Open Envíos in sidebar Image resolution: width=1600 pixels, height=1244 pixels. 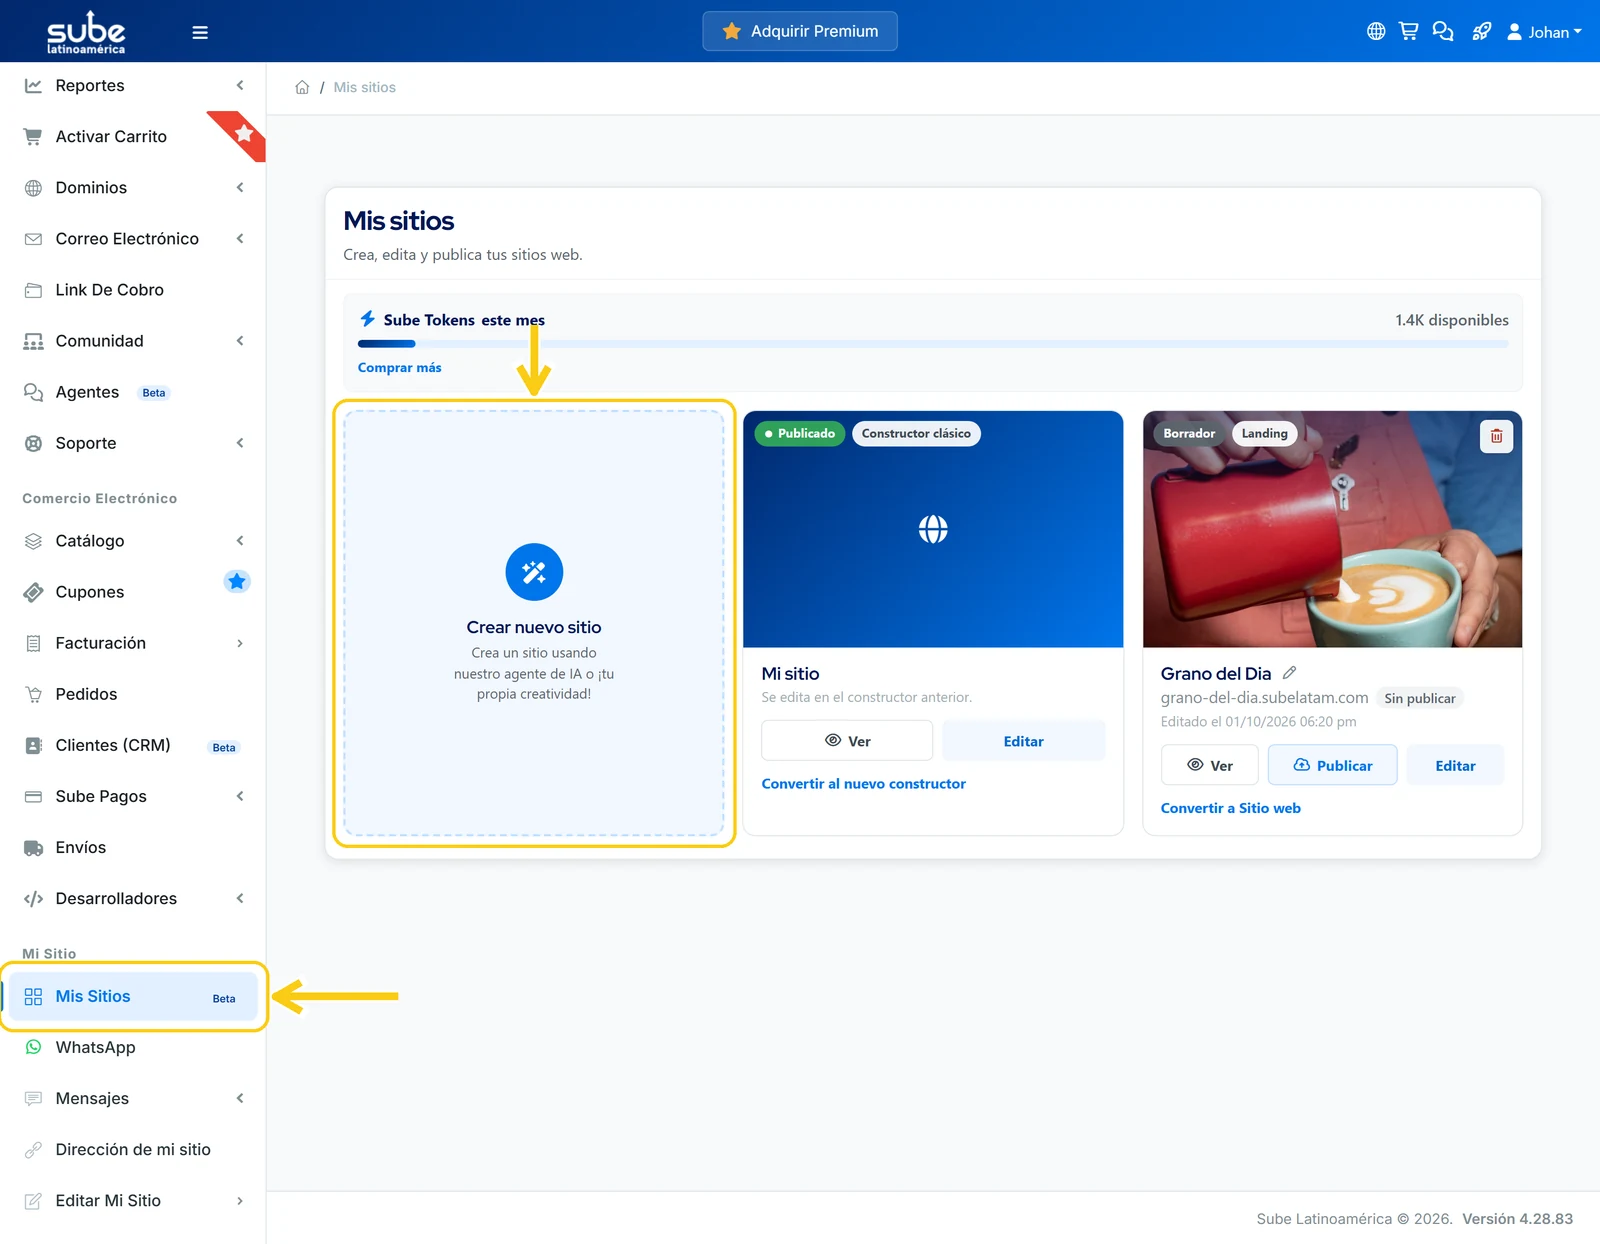(133, 847)
